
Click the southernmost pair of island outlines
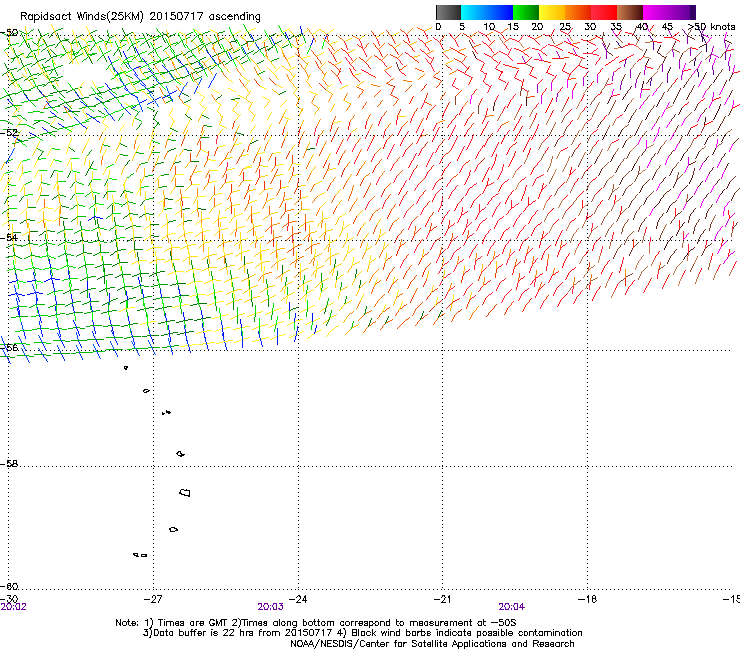140,555
